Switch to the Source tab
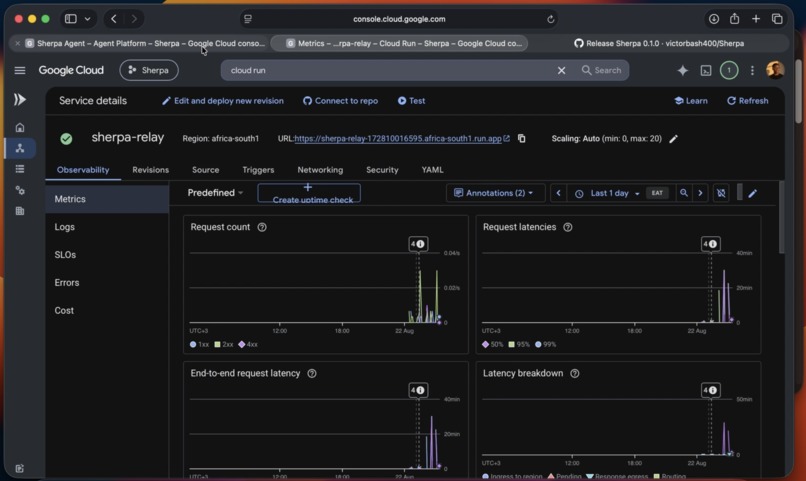 point(206,170)
